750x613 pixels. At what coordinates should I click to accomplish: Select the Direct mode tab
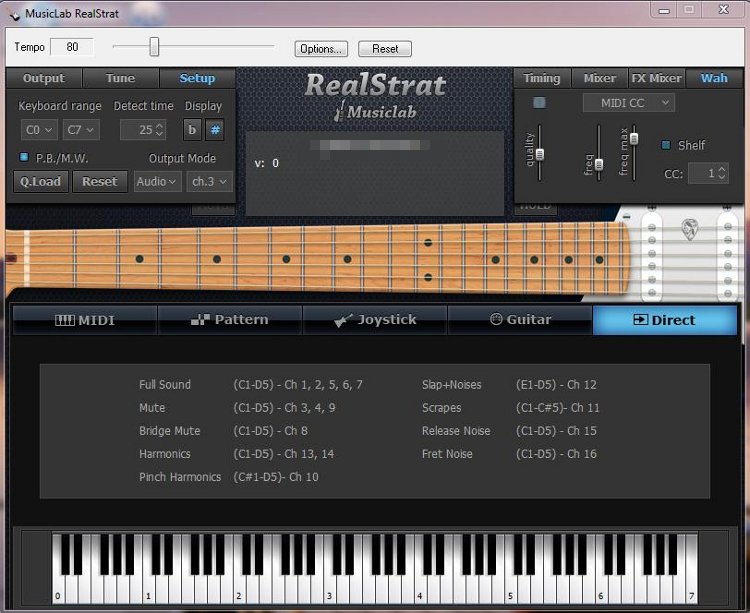(x=664, y=320)
